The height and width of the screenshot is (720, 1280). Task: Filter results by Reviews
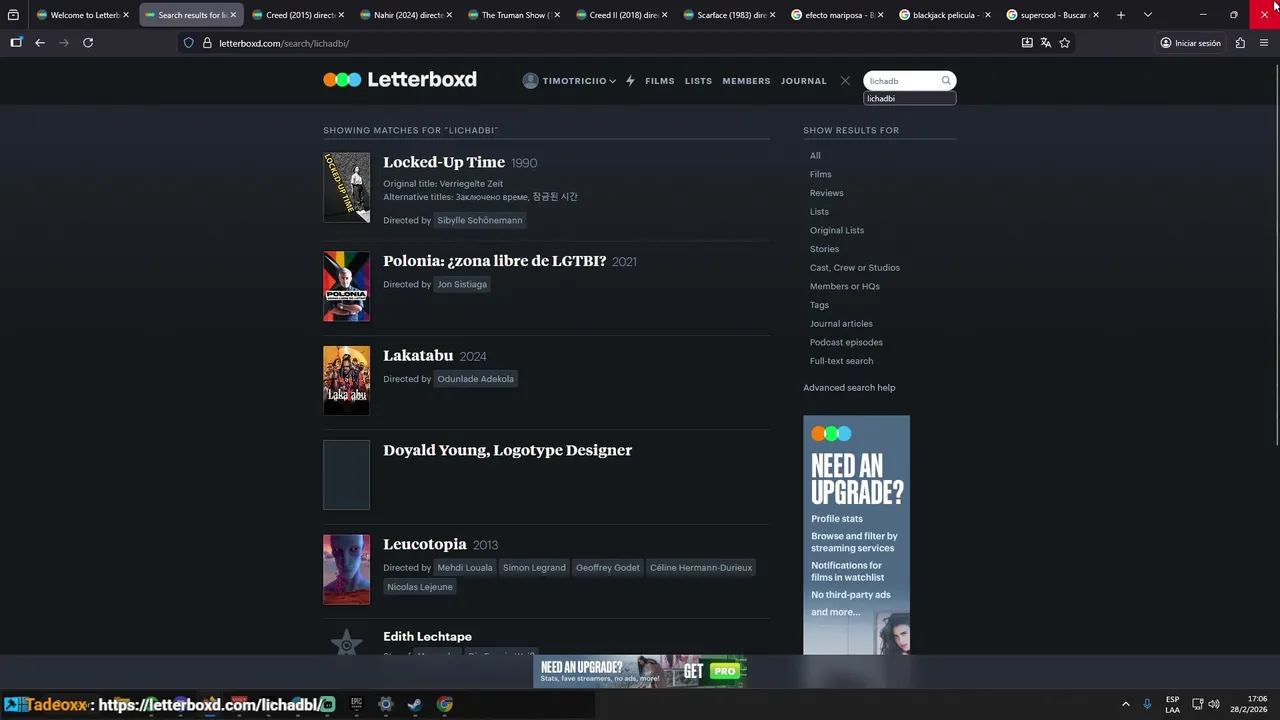pyautogui.click(x=827, y=193)
